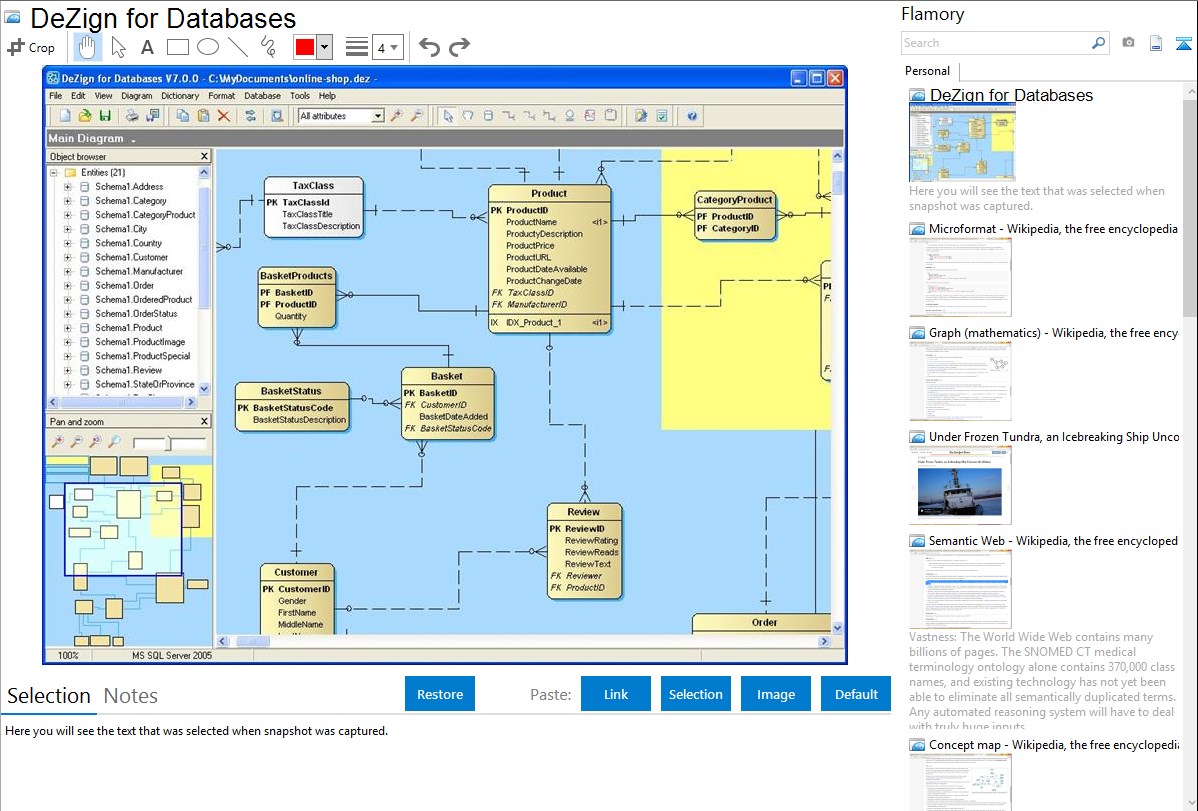This screenshot has width=1198, height=811.
Task: Click the Flamory search field
Action: (x=994, y=43)
